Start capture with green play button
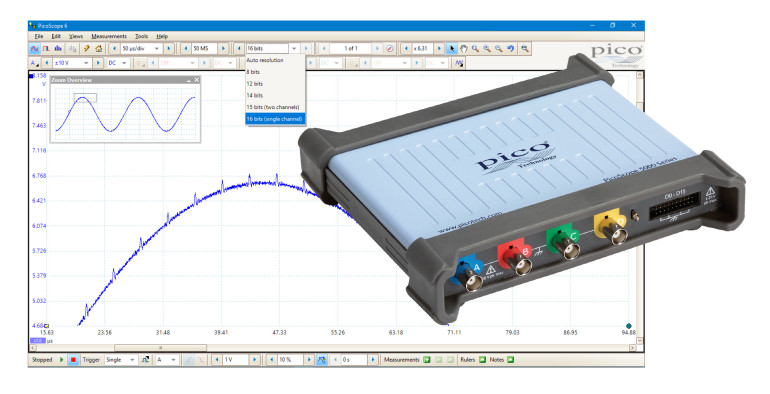This screenshot has height=394, width=770. [62, 360]
